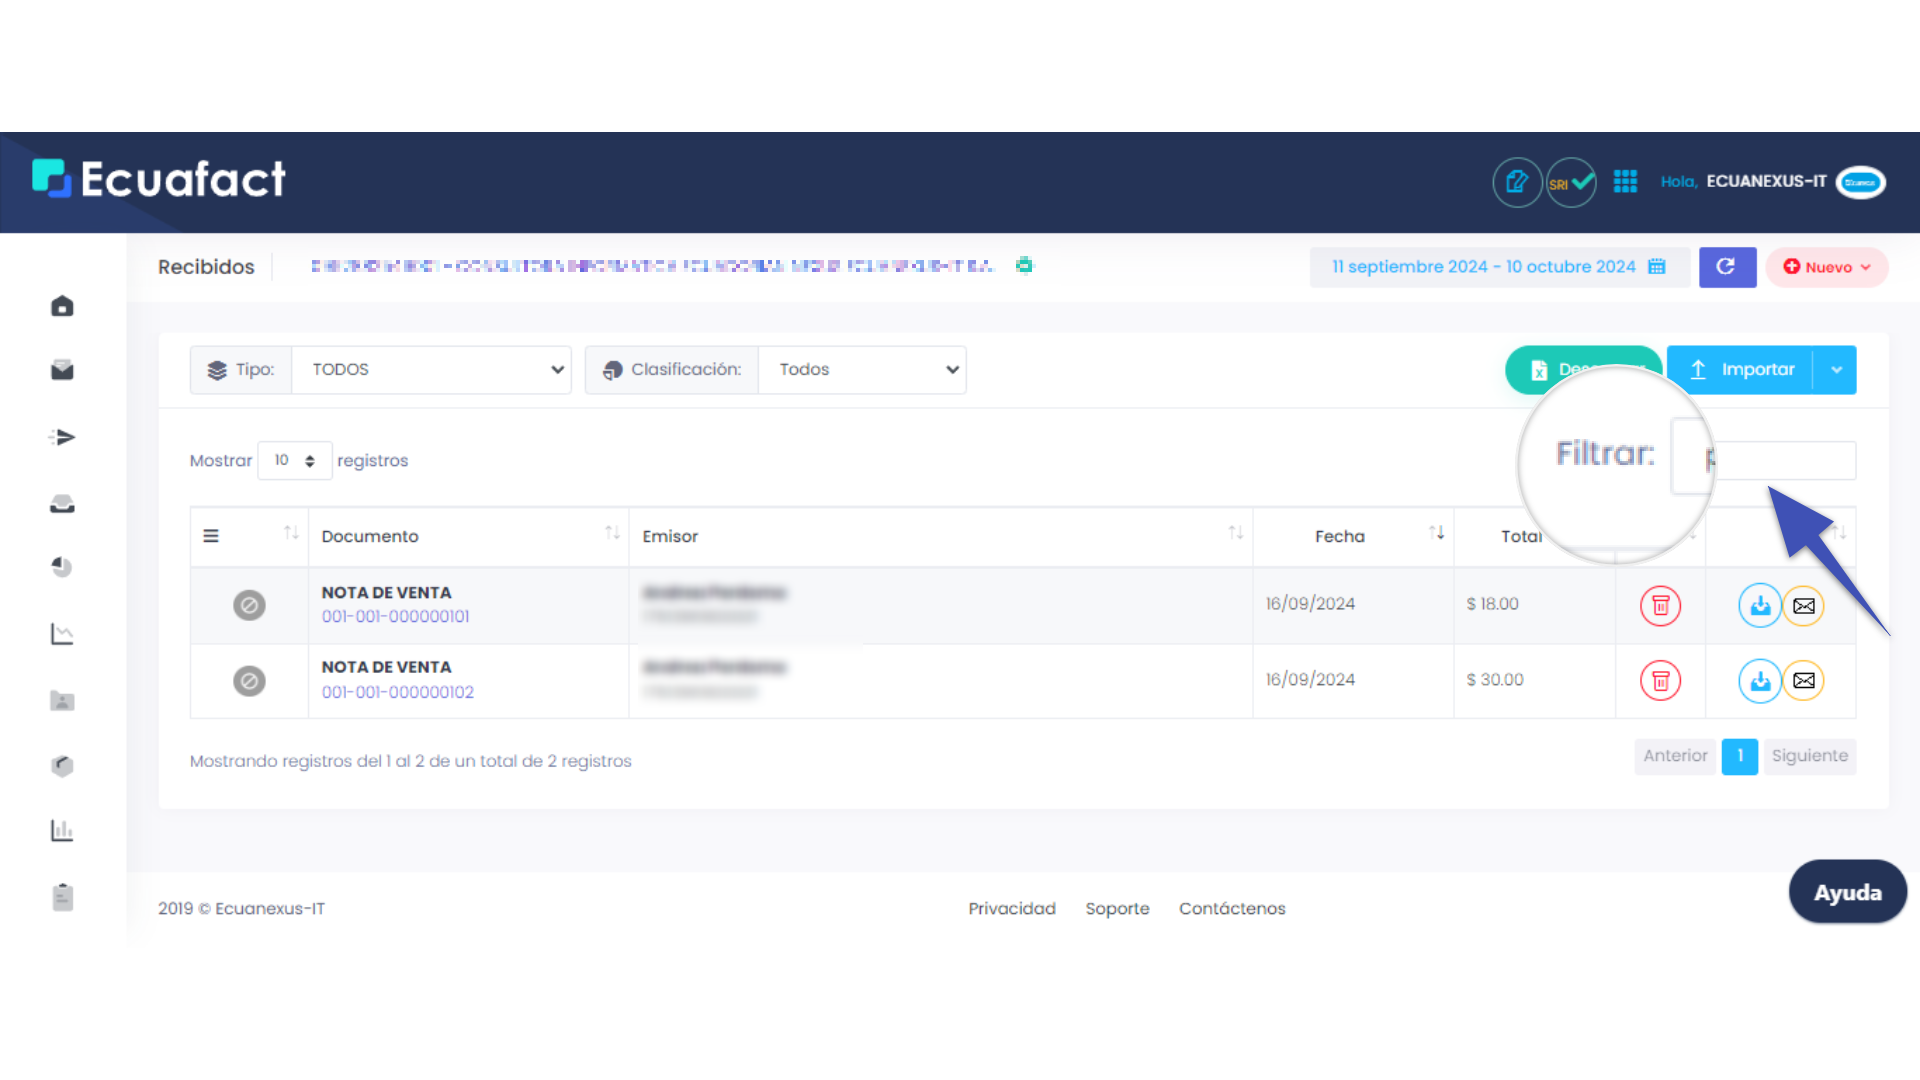
Task: Click the send arrow sidebar icon
Action: 62,437
